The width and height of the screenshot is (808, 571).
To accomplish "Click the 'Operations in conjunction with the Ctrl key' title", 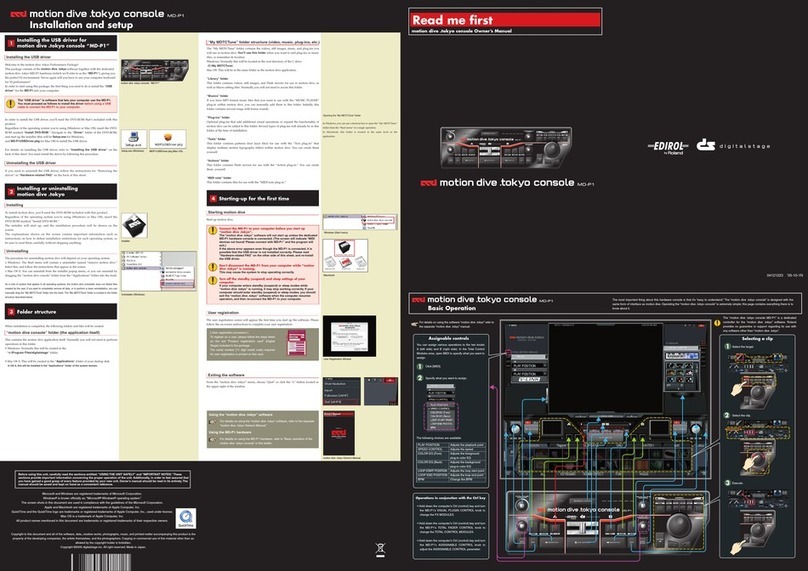I will [x=450, y=498].
